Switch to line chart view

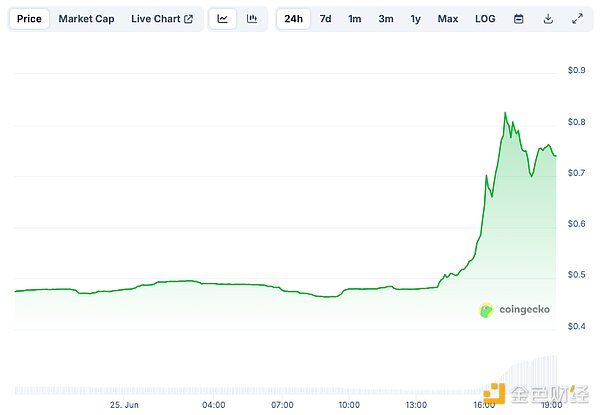222,19
